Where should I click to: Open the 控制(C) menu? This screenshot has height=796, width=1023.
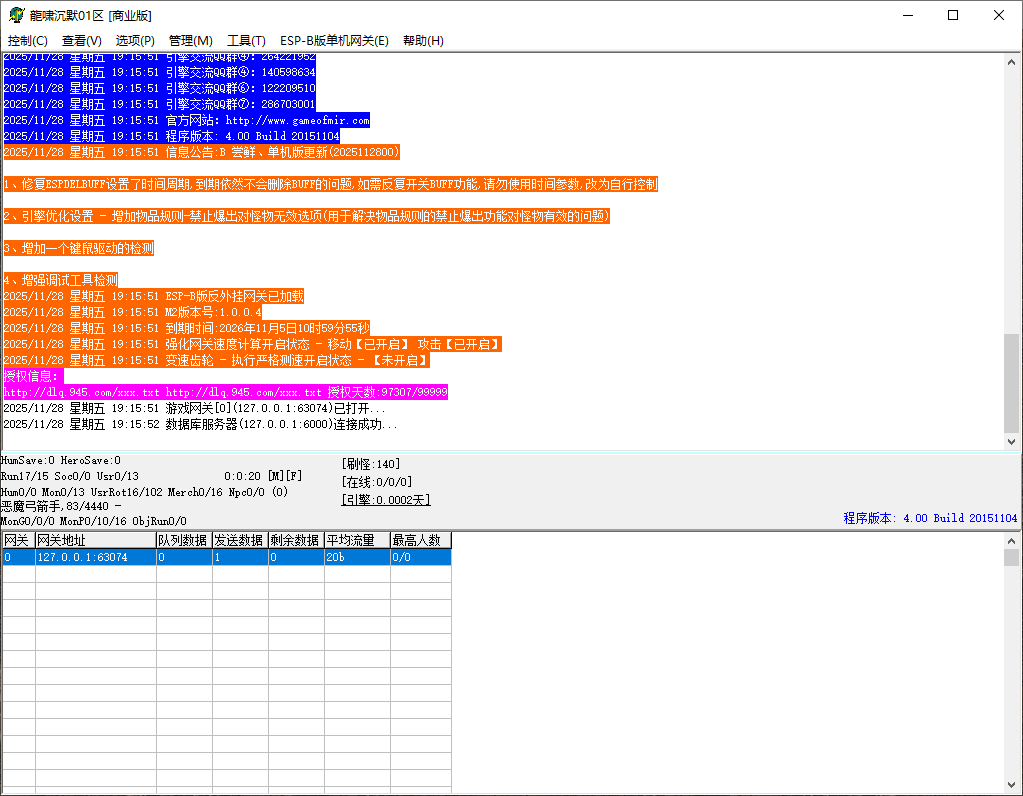click(28, 41)
